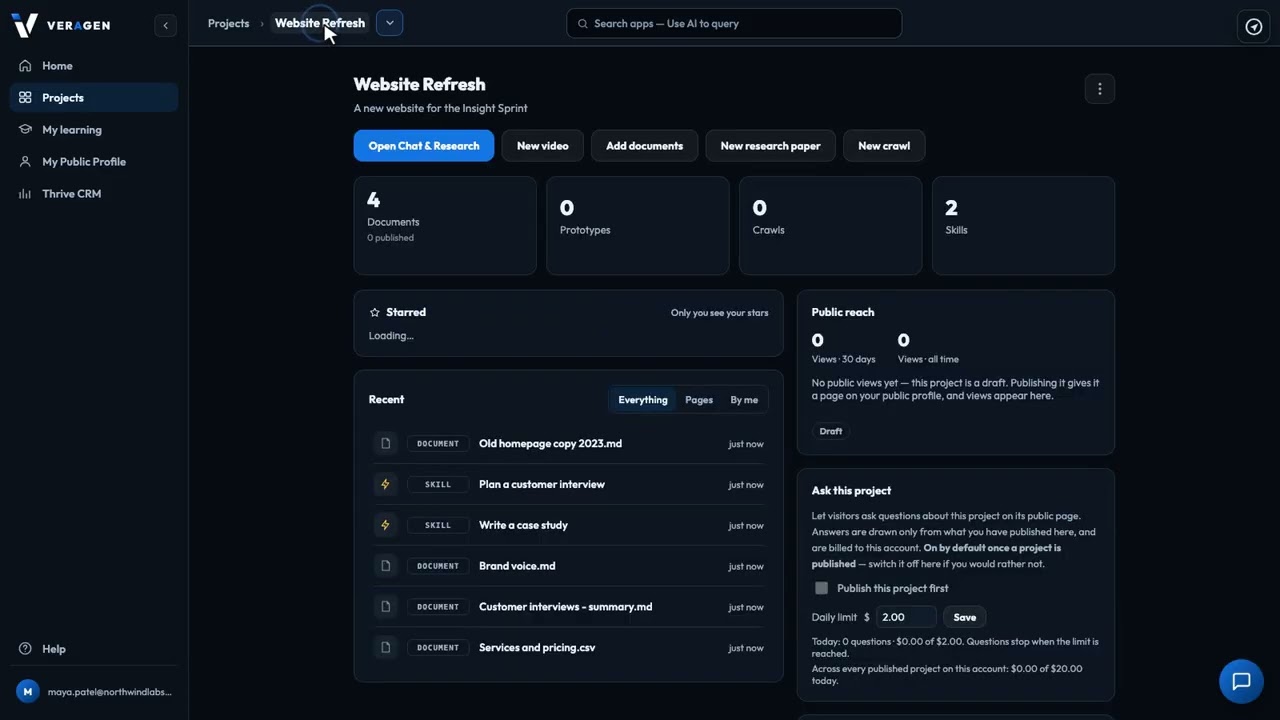
Task: Open the Help icon in sidebar
Action: [25, 649]
